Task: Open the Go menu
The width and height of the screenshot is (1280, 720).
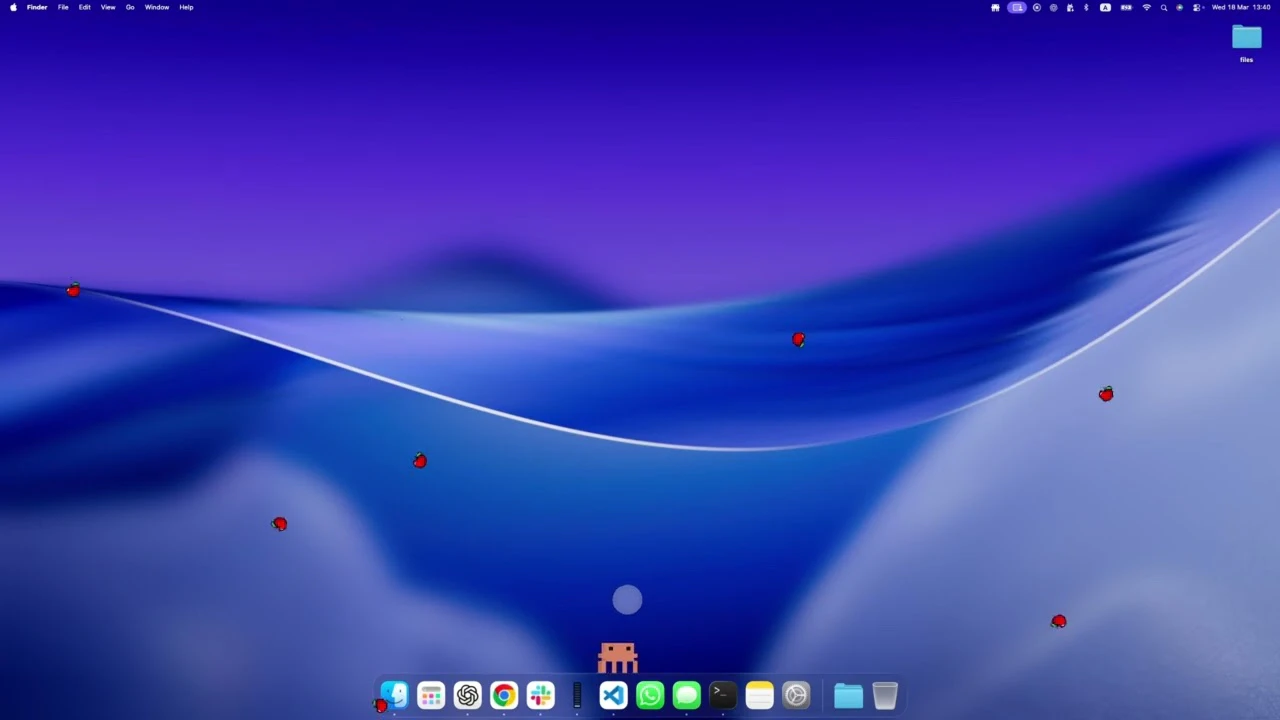Action: 130,7
